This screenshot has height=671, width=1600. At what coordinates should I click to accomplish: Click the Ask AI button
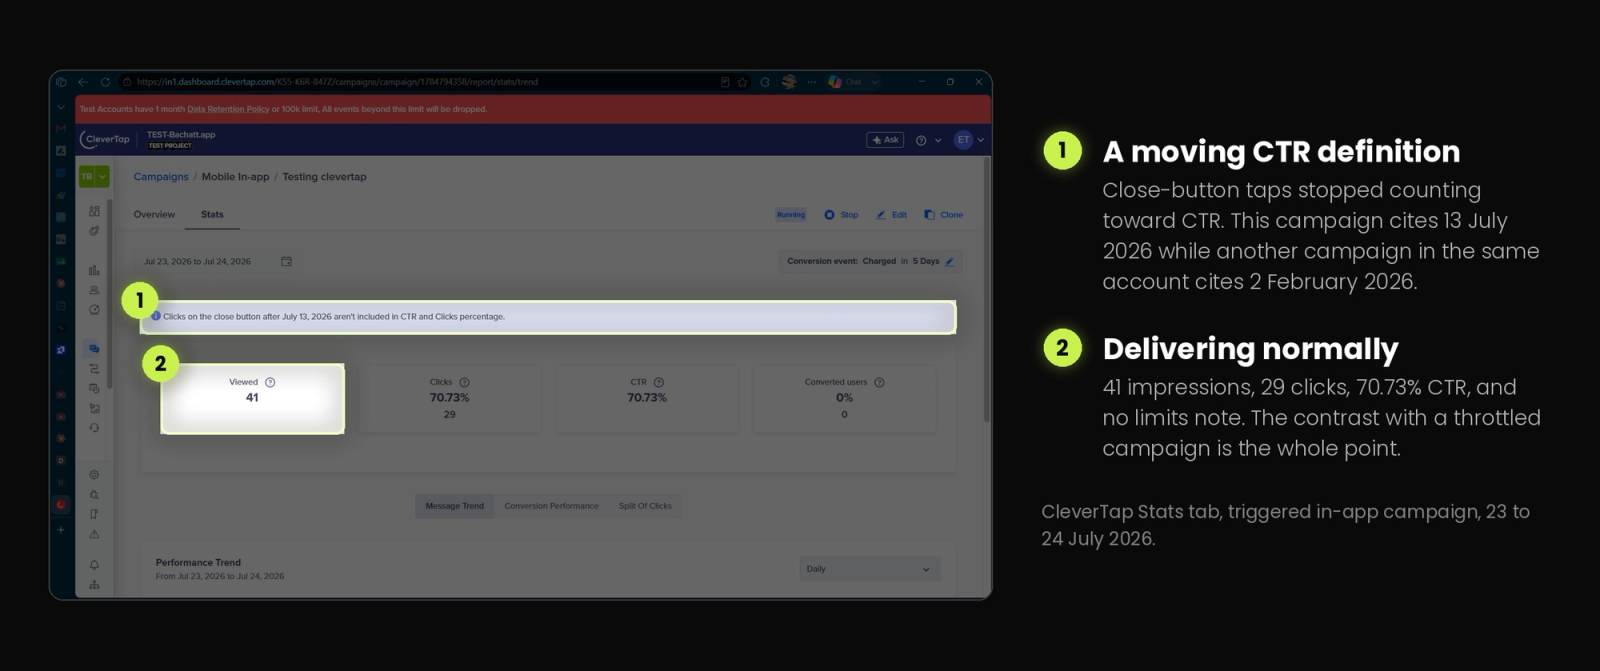pyautogui.click(x=885, y=140)
